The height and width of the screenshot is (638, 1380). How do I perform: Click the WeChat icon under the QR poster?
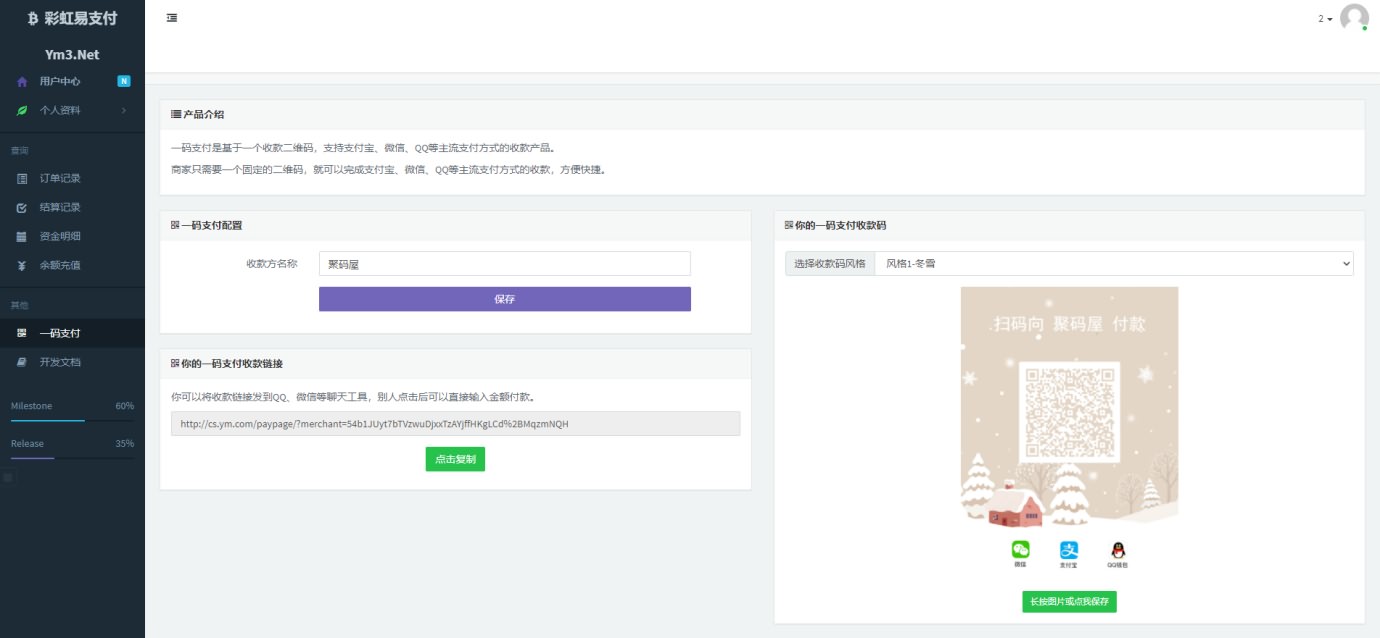point(1020,549)
